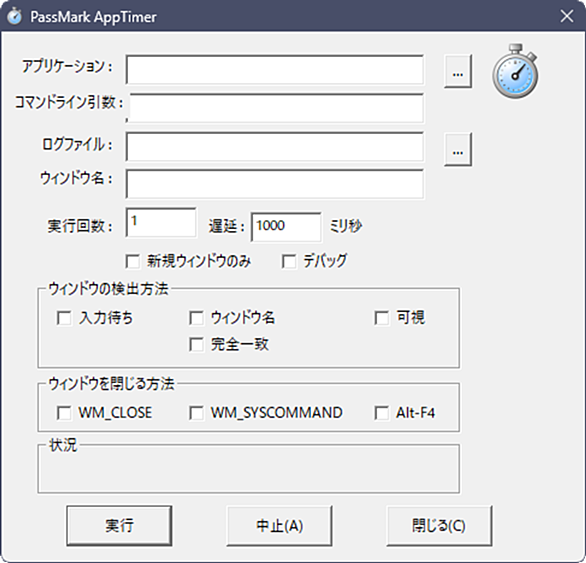Click the ミリ秒 unit label
586x563 pixels.
[x=346, y=226]
